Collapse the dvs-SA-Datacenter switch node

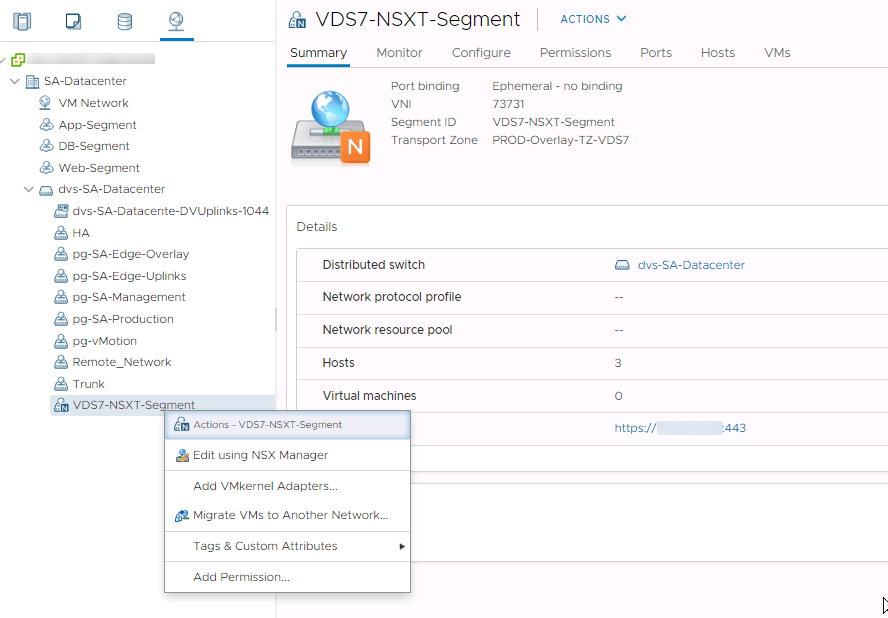(29, 189)
